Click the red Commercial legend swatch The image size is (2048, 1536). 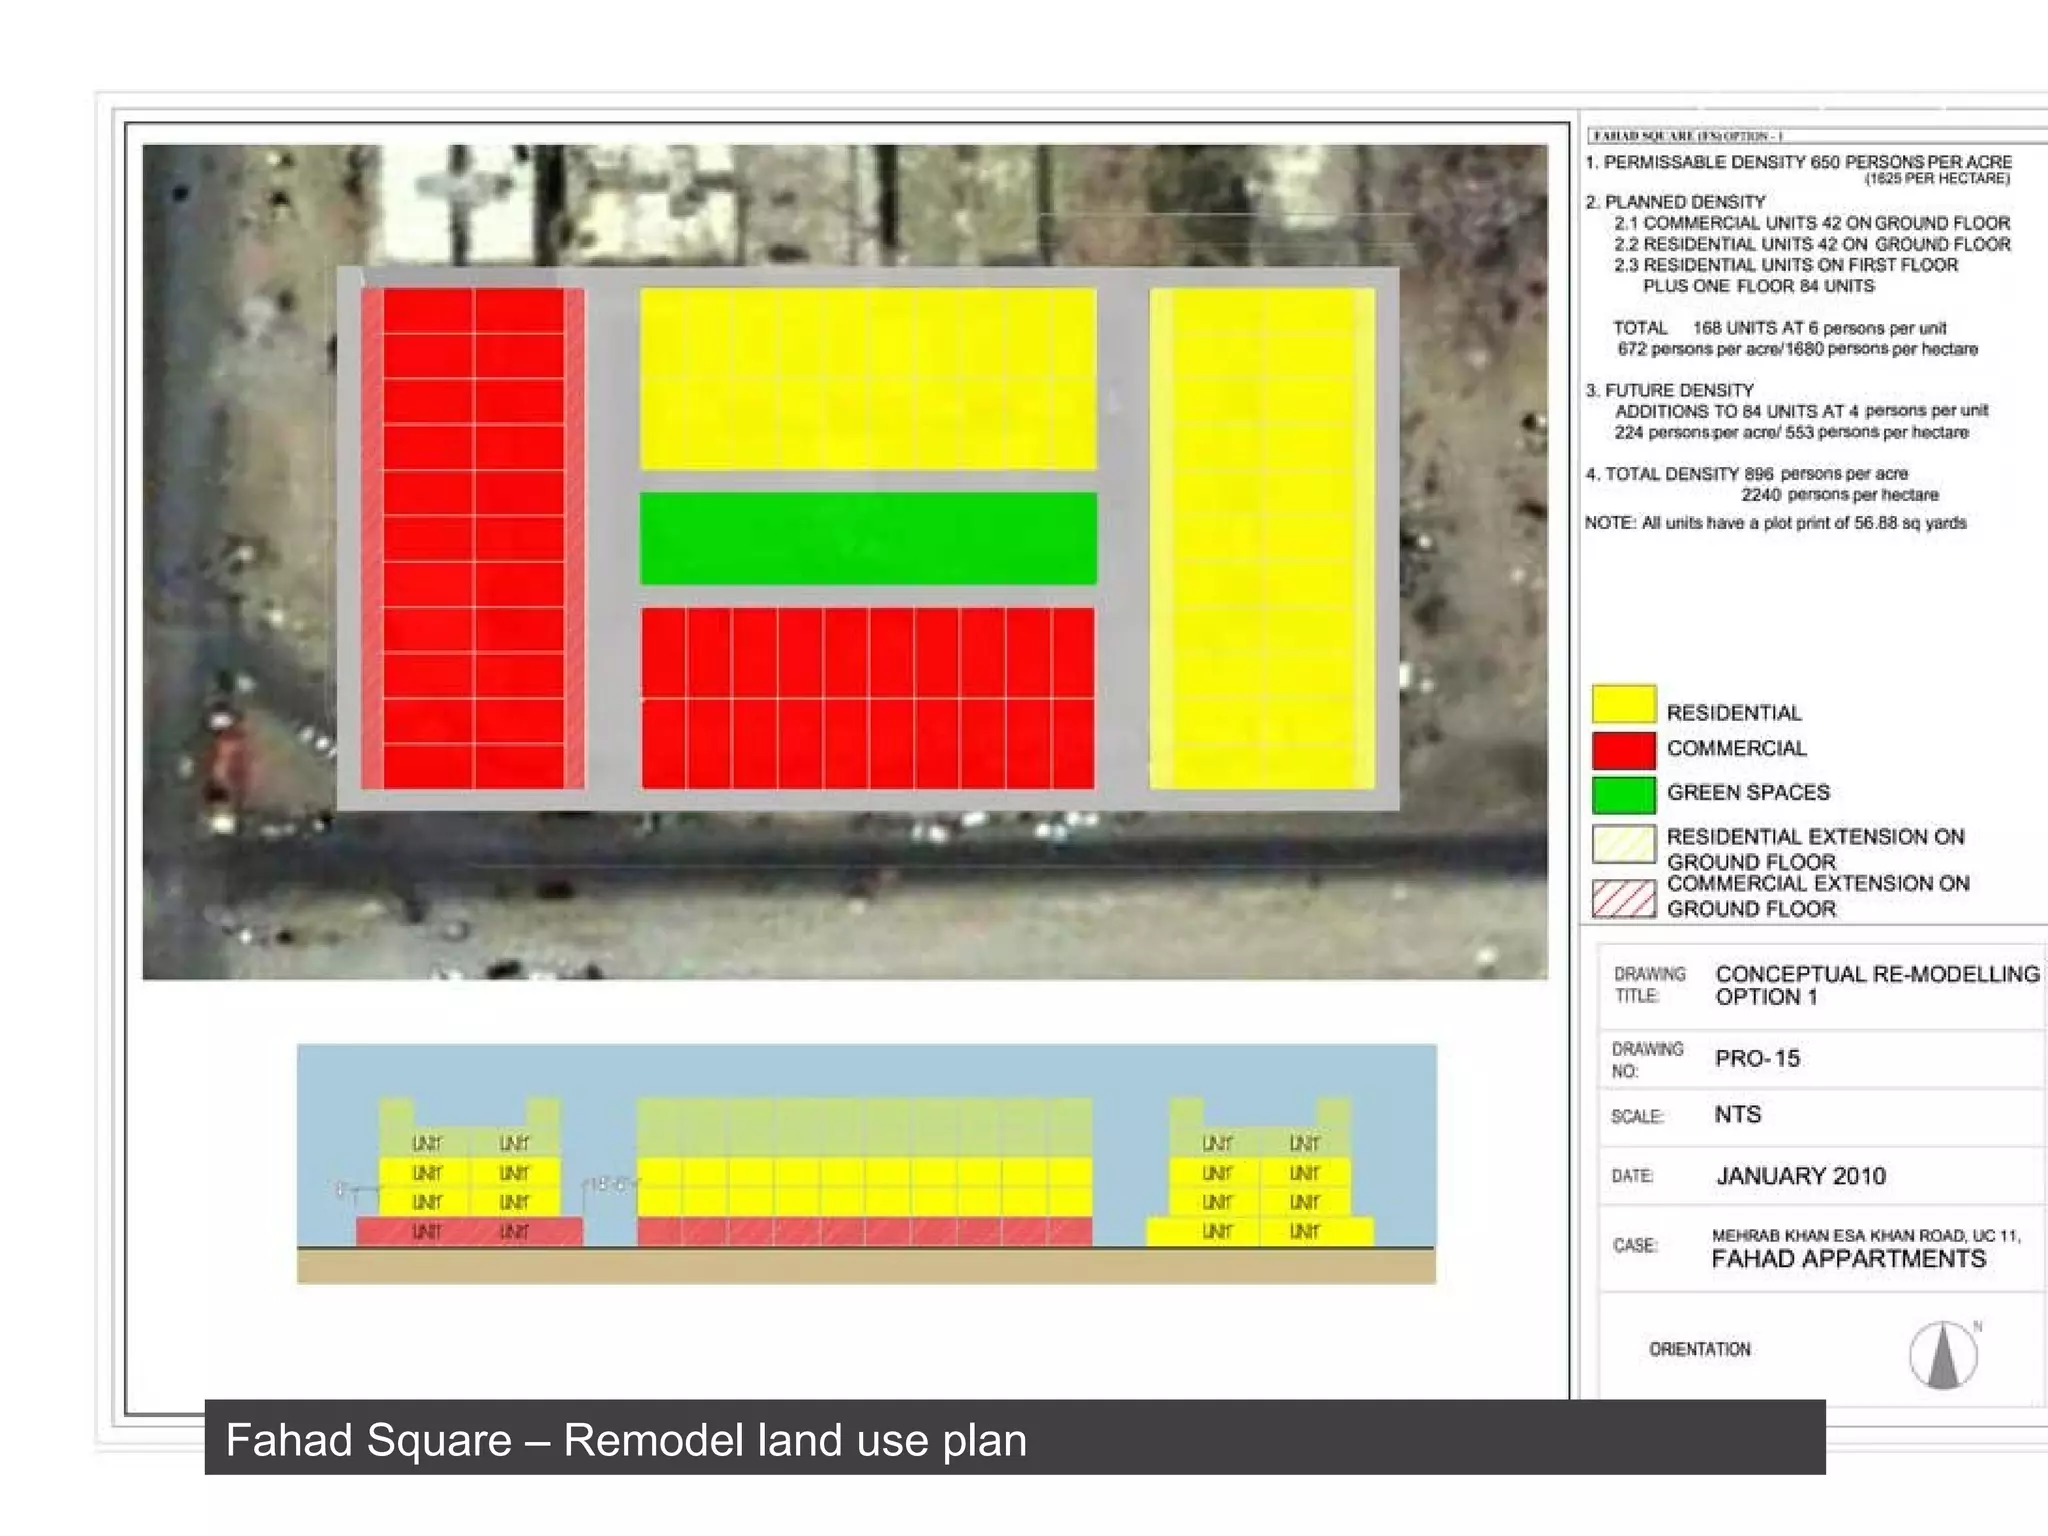tap(1624, 750)
